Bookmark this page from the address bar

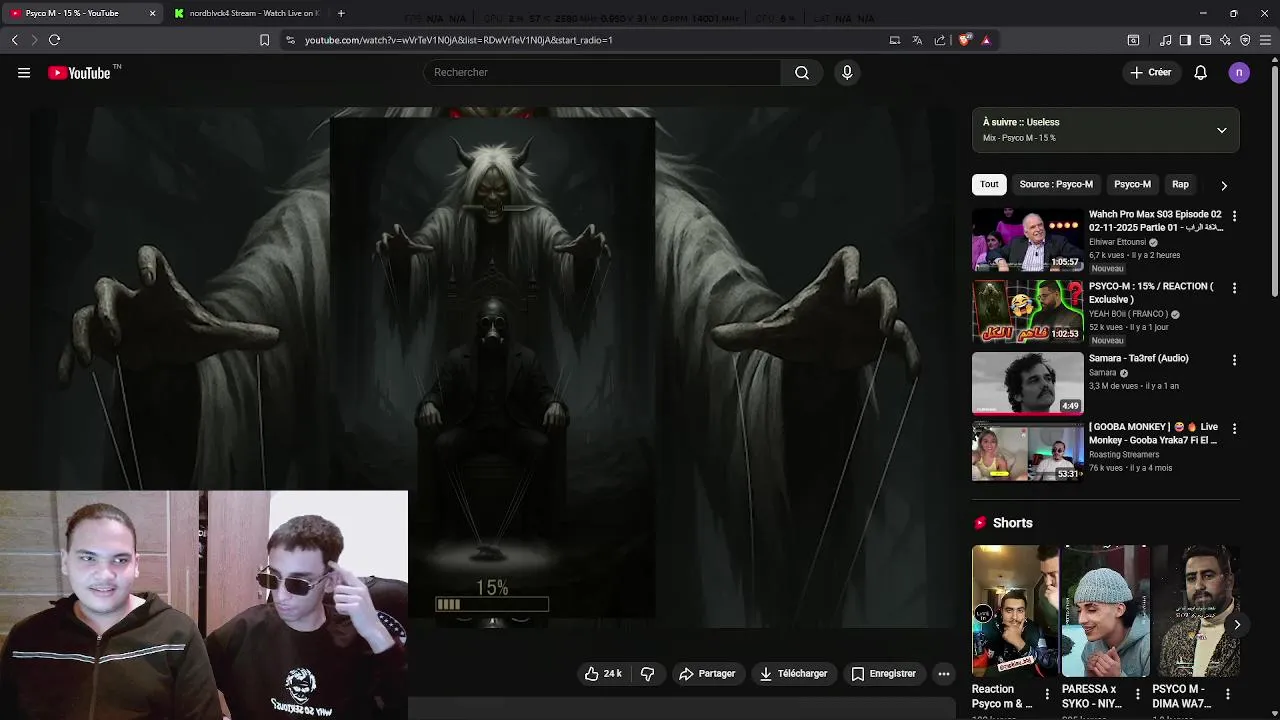[x=264, y=40]
